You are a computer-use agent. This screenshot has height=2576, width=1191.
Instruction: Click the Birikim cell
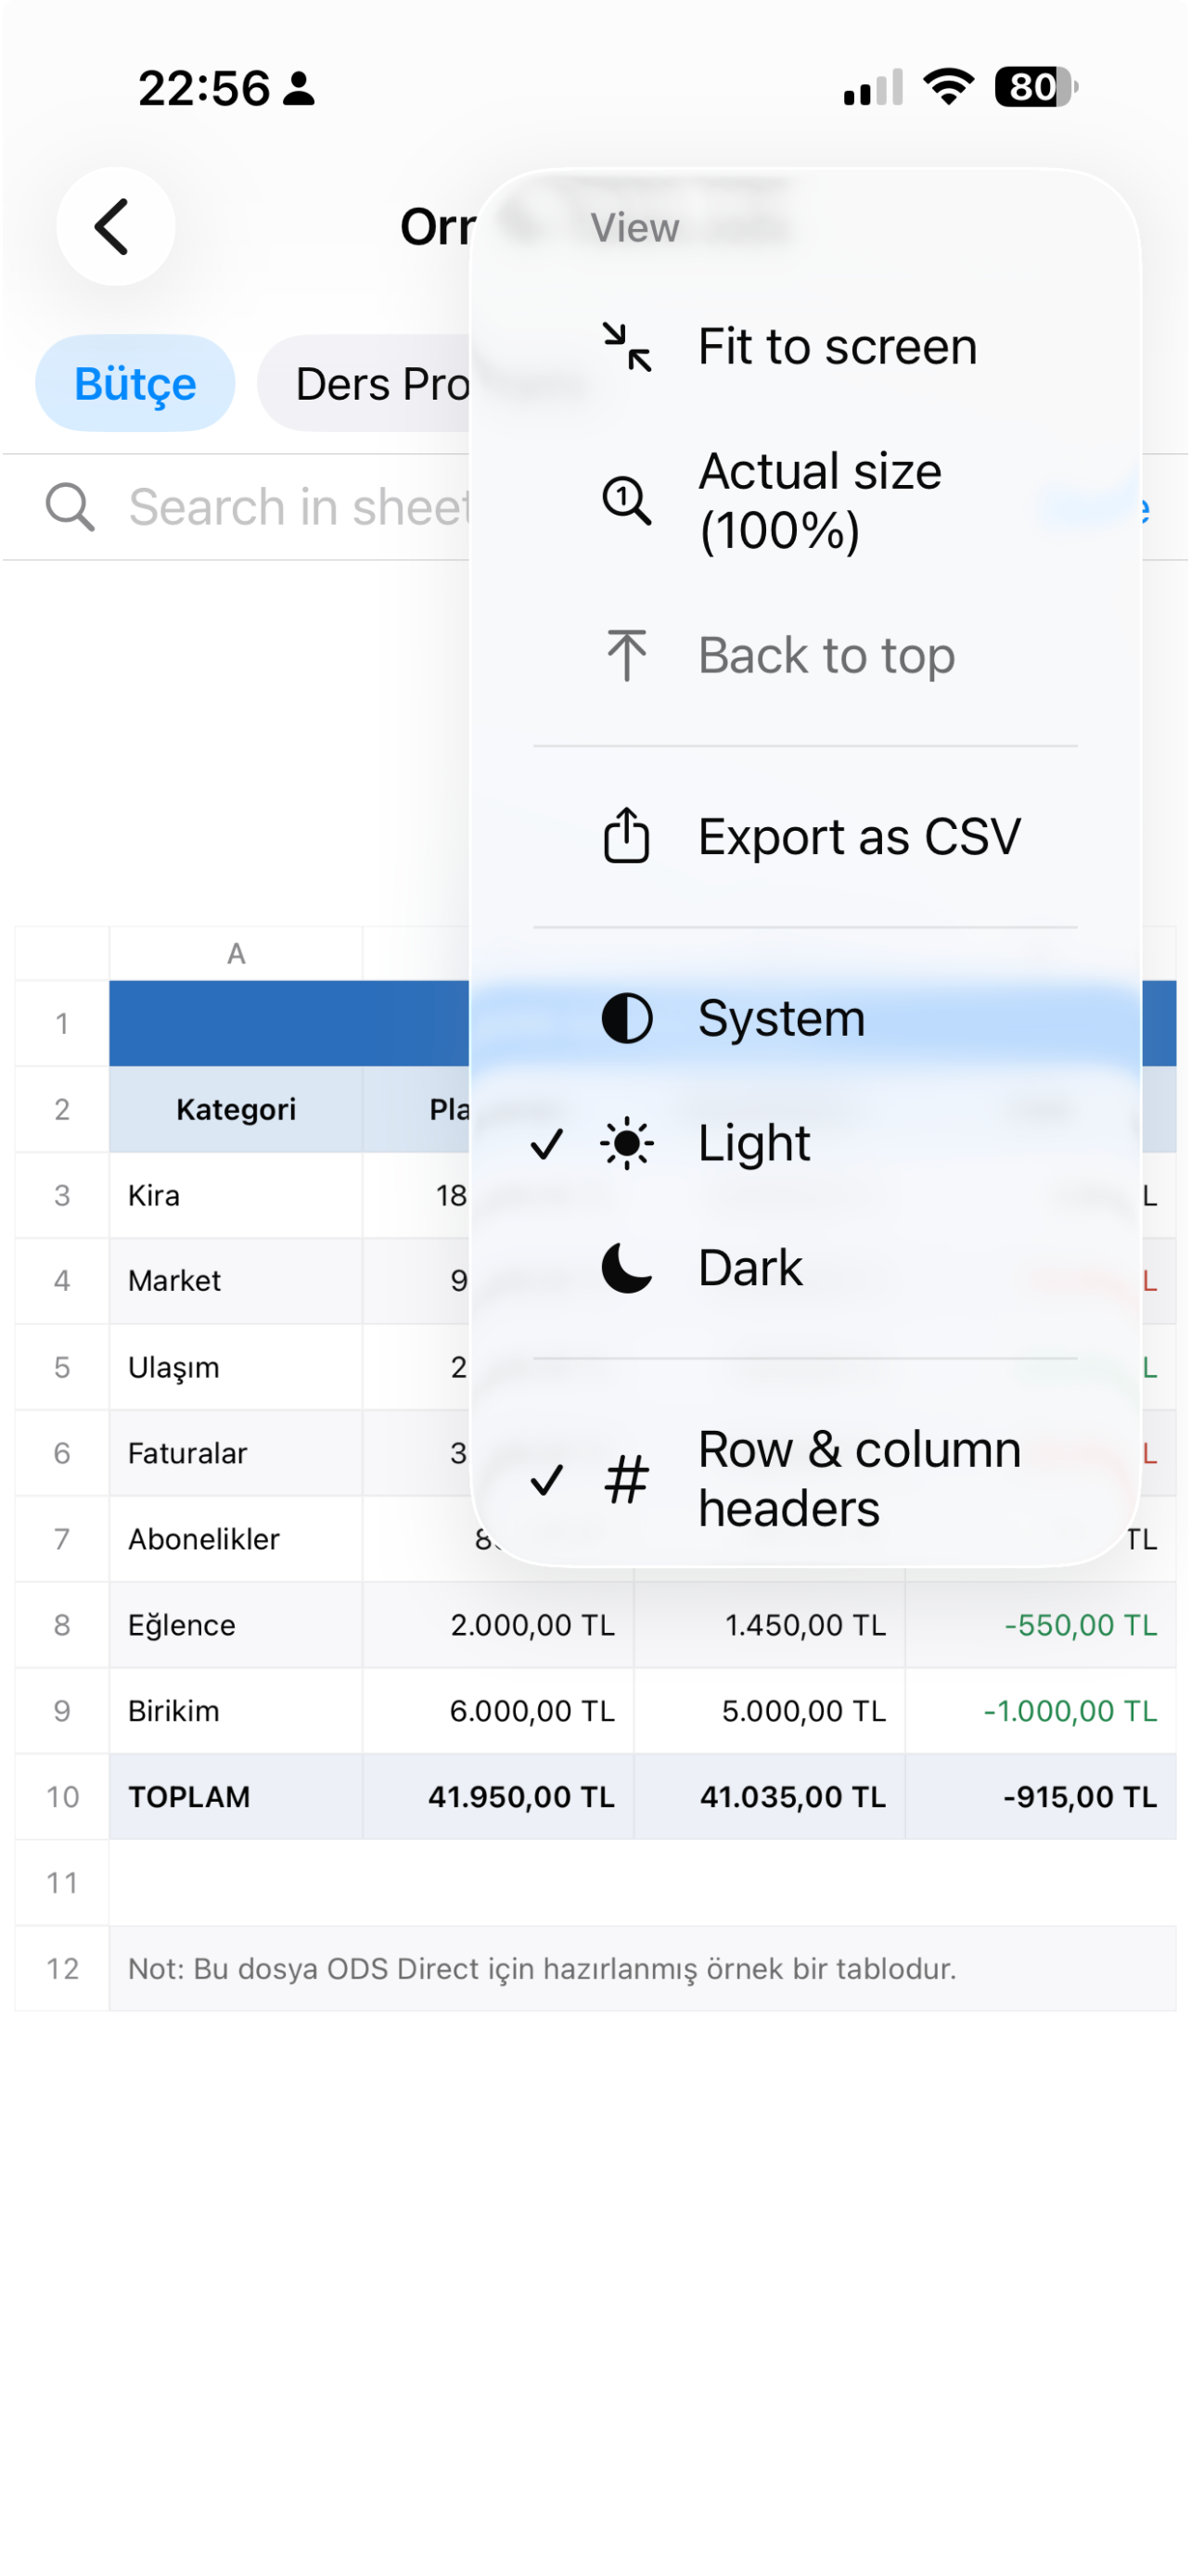point(236,1711)
